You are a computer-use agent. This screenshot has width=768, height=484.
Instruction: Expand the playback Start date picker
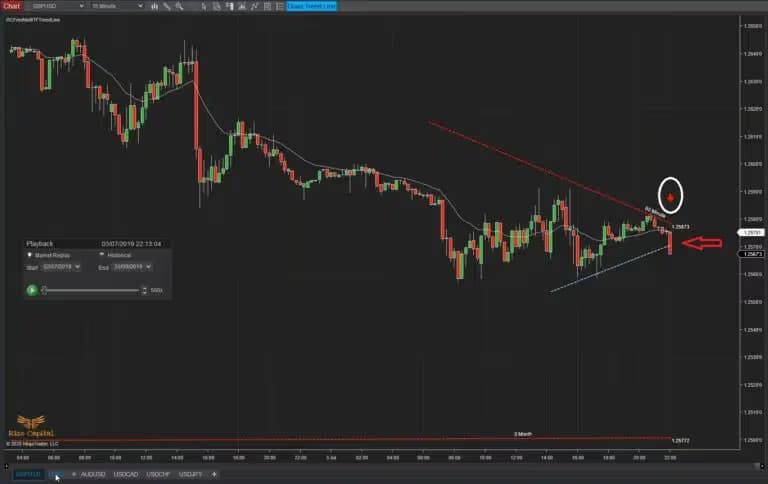78,267
